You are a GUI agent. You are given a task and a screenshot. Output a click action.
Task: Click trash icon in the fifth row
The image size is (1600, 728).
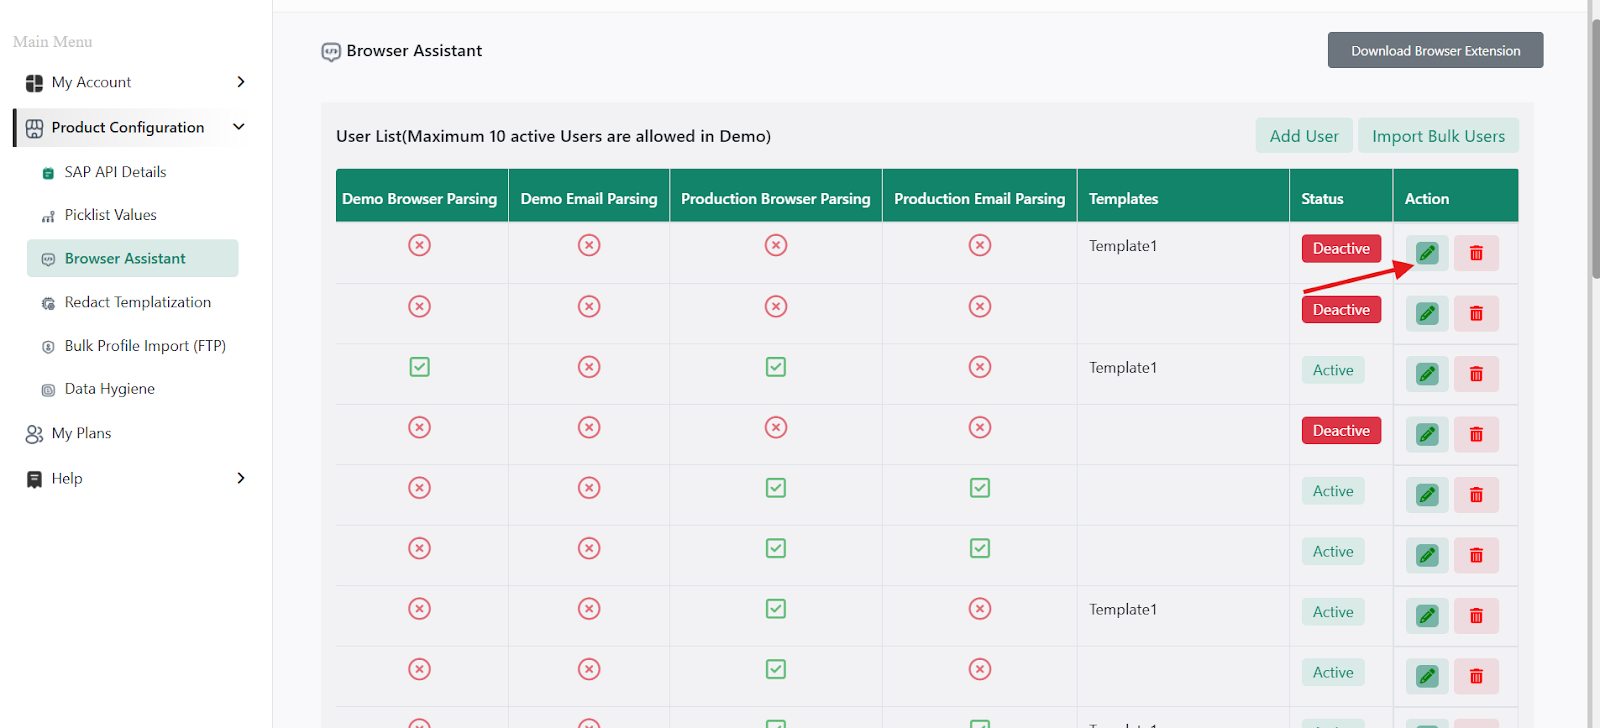pos(1476,495)
